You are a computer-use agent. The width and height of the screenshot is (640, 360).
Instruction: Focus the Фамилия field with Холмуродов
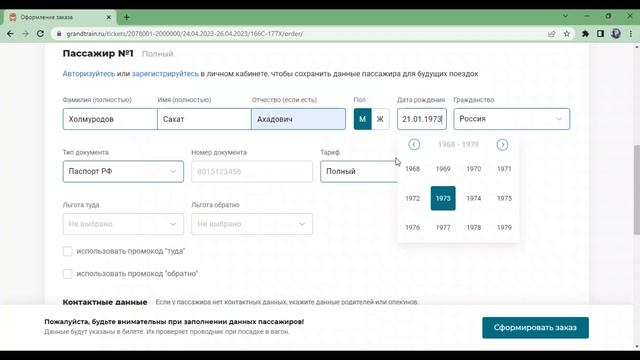pyautogui.click(x=110, y=119)
